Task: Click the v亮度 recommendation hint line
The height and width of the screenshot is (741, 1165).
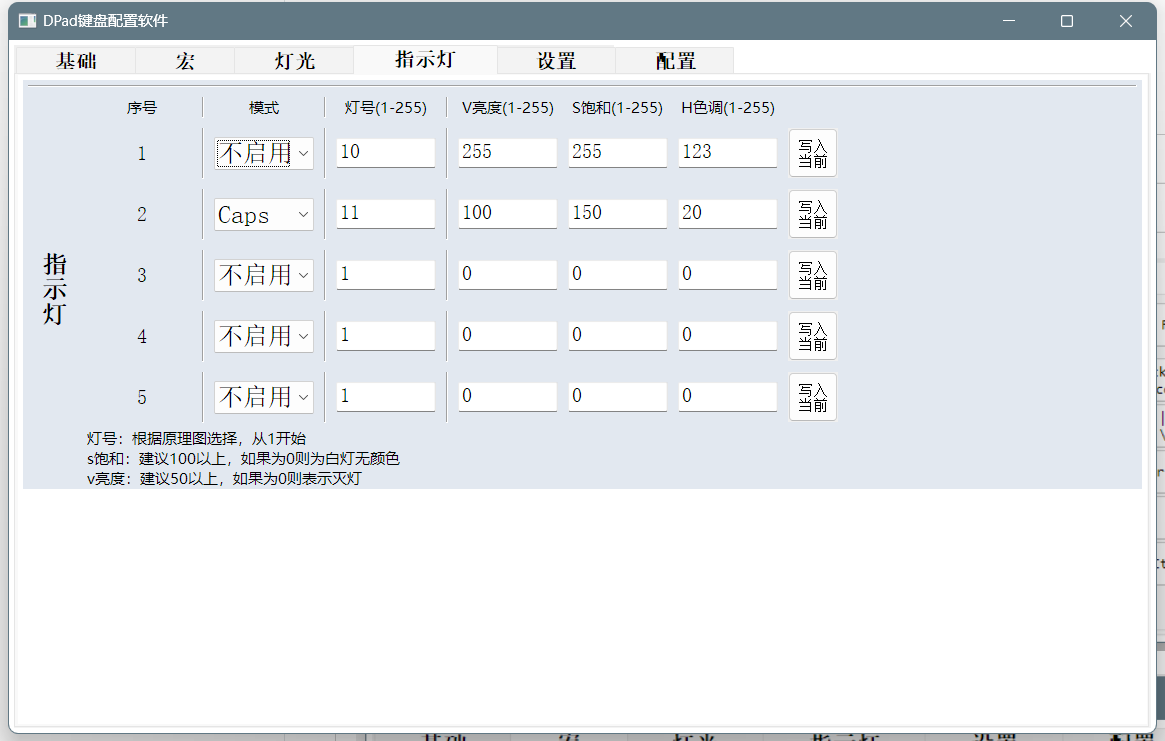Action: point(224,479)
